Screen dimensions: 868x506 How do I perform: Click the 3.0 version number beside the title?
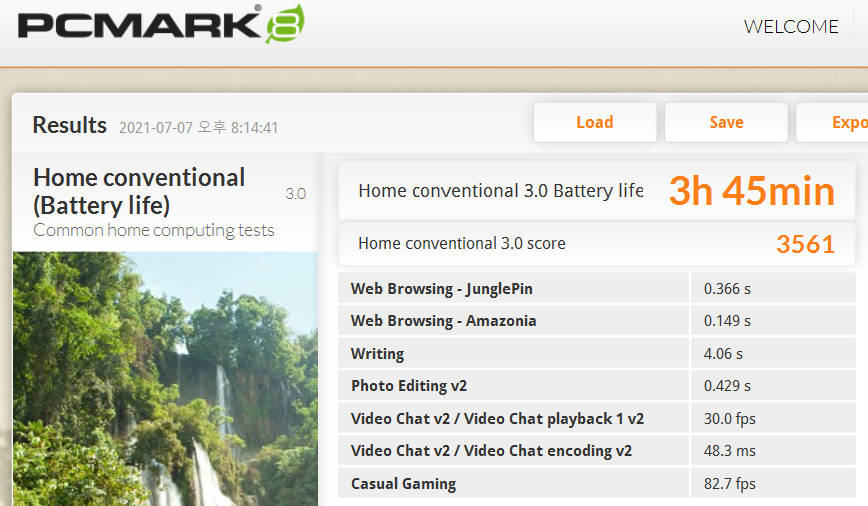click(x=296, y=194)
